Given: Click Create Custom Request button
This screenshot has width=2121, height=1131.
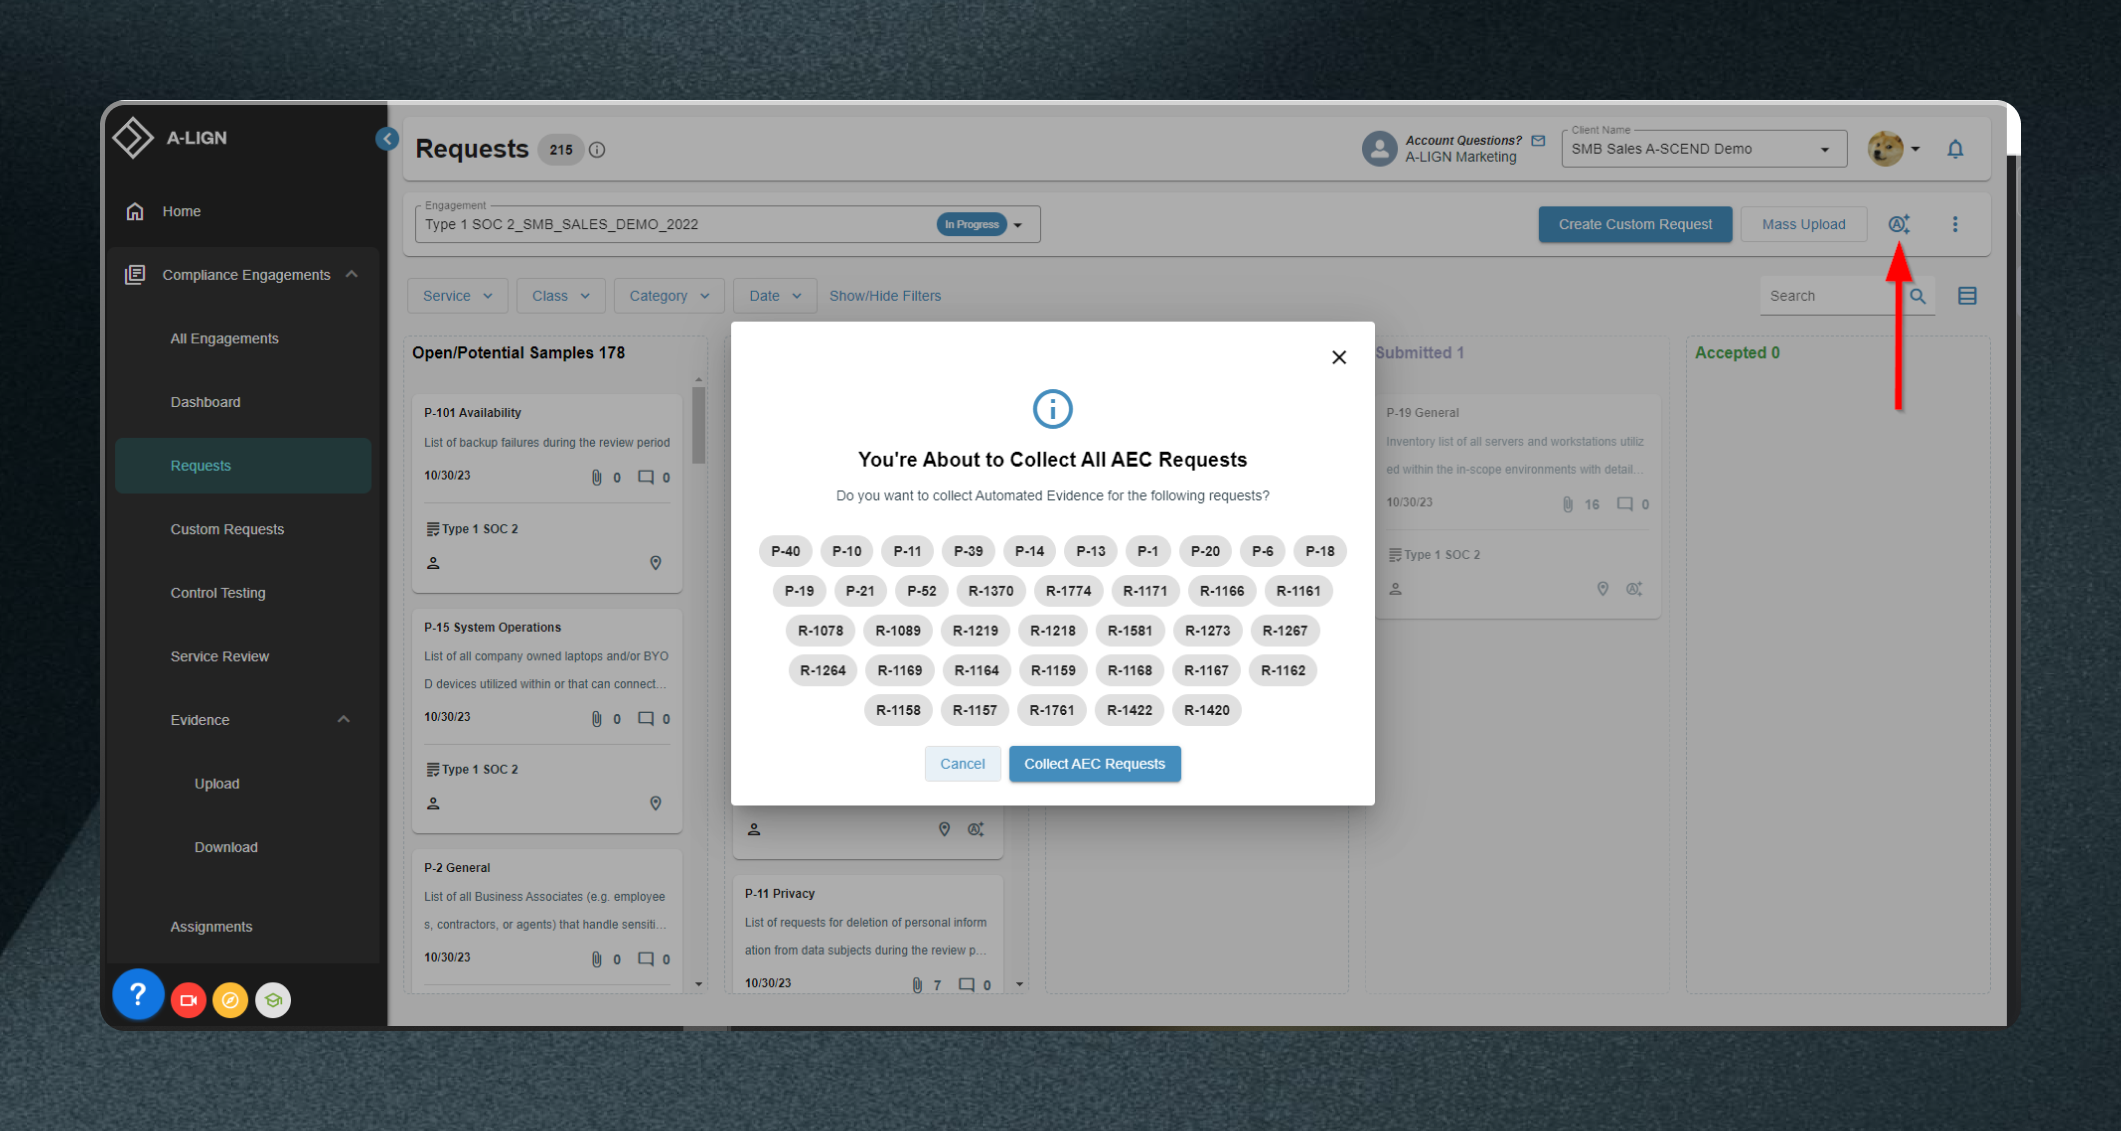Looking at the screenshot, I should tap(1635, 224).
